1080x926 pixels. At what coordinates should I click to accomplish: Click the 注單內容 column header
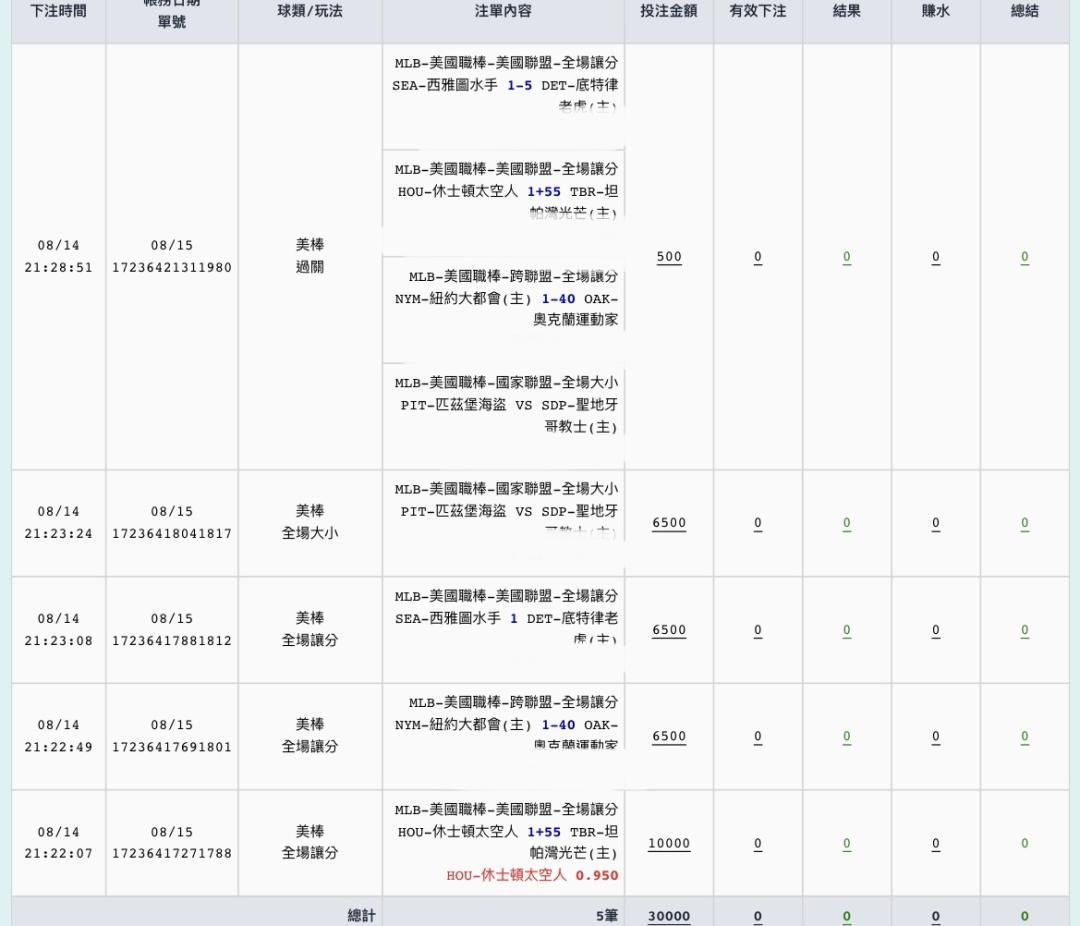click(503, 11)
